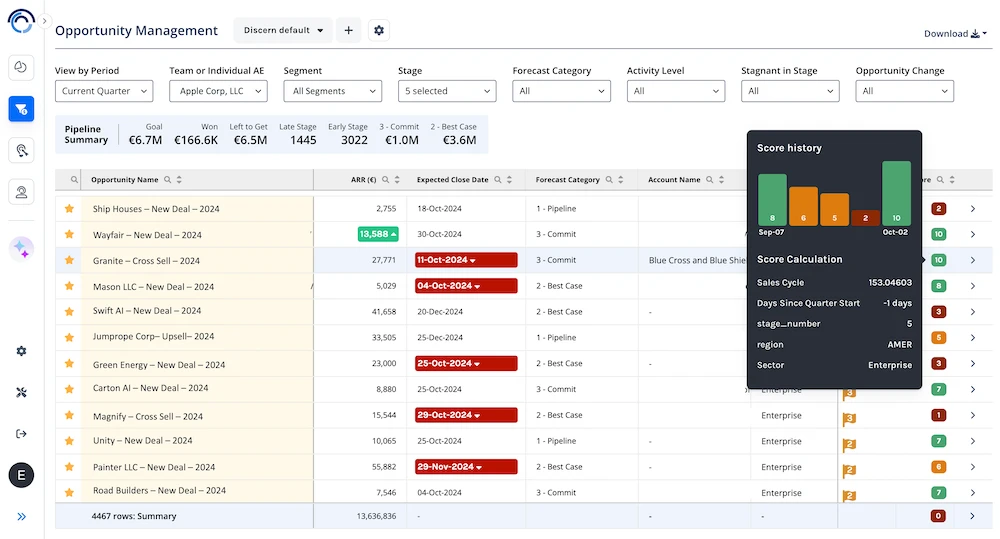The width and height of the screenshot is (1000, 539).
Task: Open the sidebar settings gear
Action: [x=21, y=351]
